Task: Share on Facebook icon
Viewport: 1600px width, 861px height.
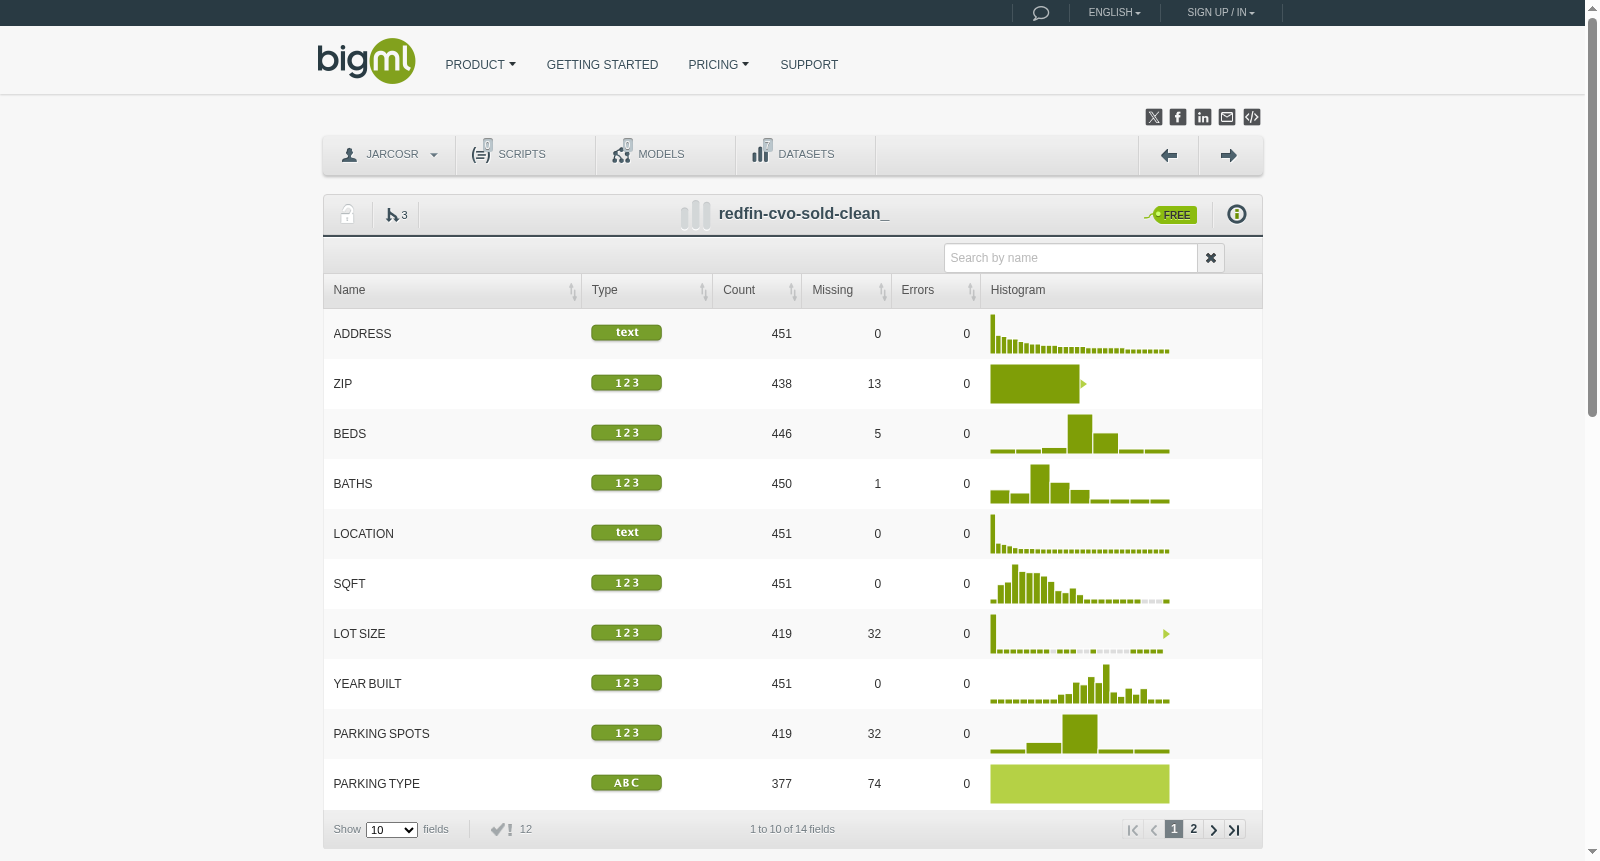Action: (1178, 117)
